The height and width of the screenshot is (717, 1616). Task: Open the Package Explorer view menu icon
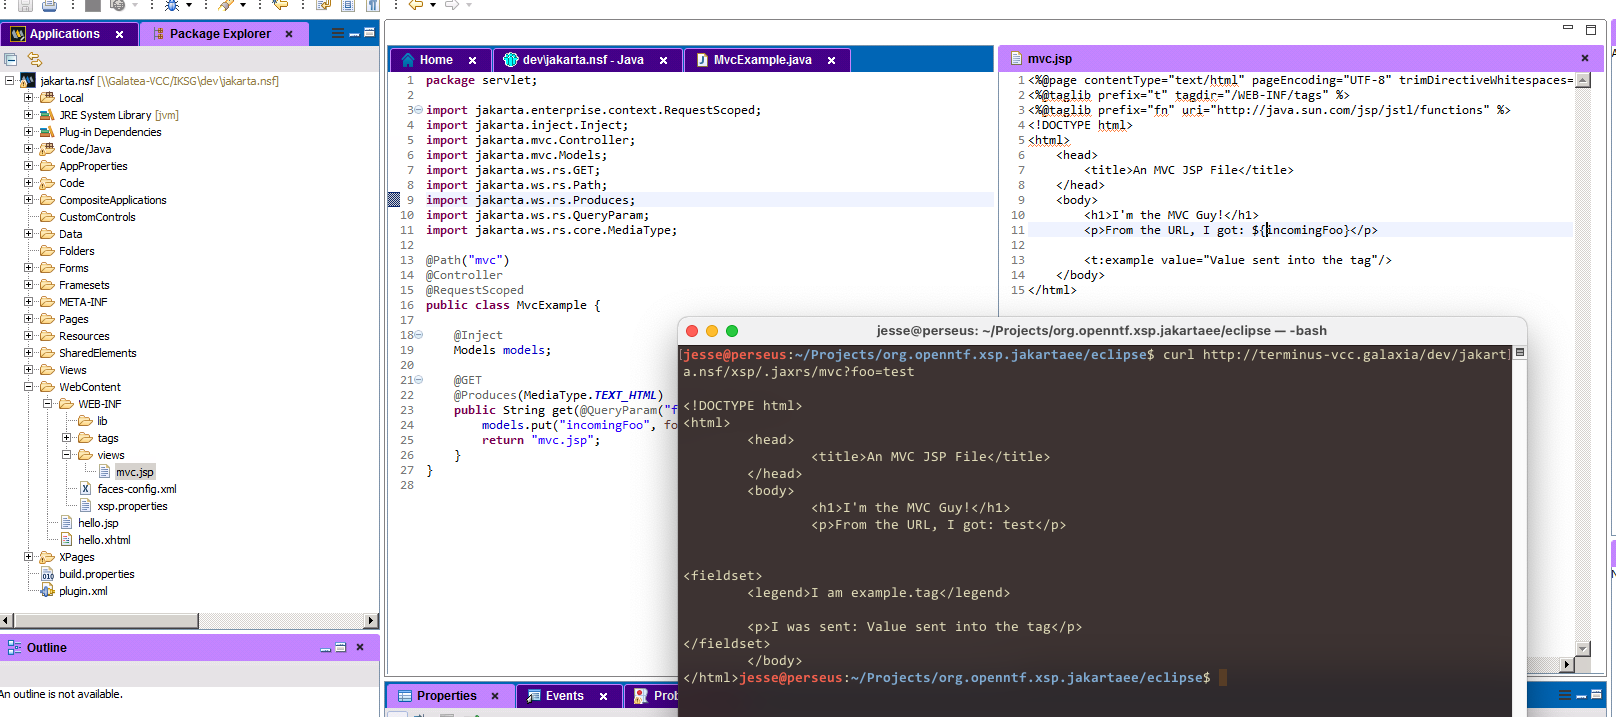337,33
